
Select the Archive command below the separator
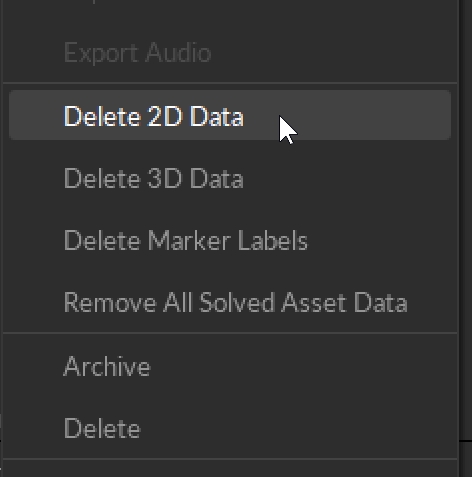pyautogui.click(x=230, y=366)
